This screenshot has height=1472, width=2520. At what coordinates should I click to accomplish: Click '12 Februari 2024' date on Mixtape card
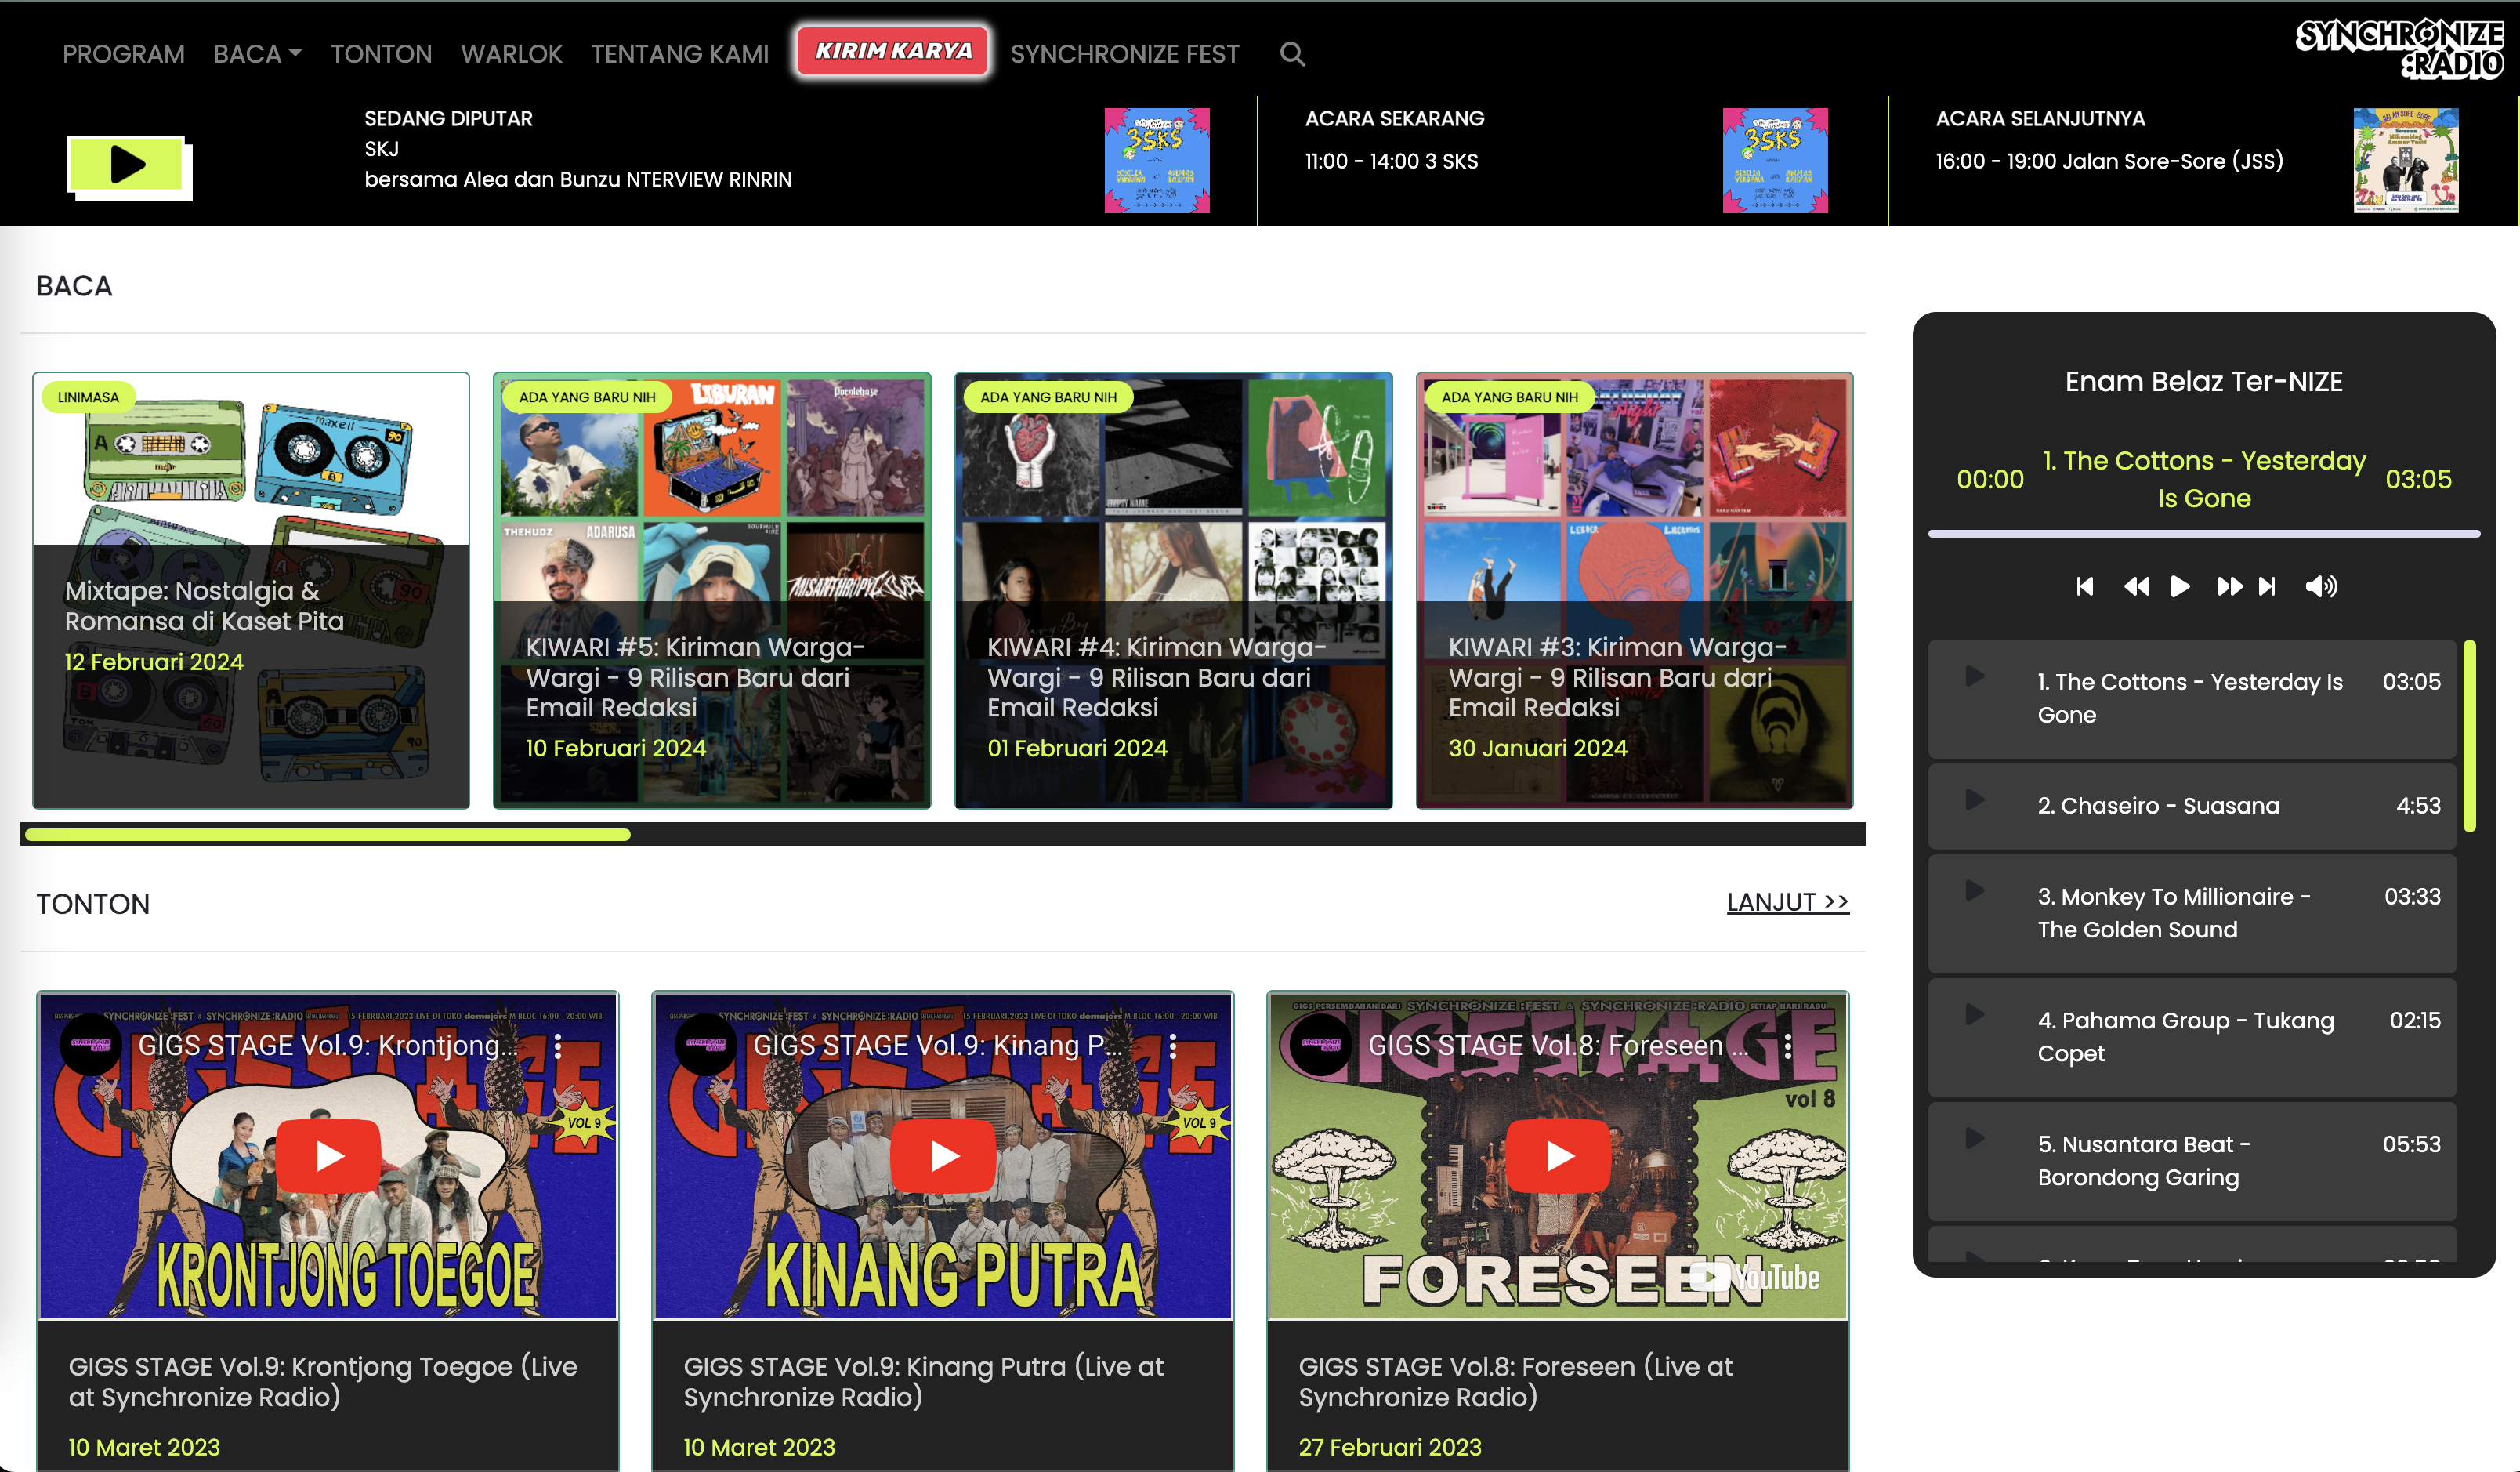[x=154, y=662]
